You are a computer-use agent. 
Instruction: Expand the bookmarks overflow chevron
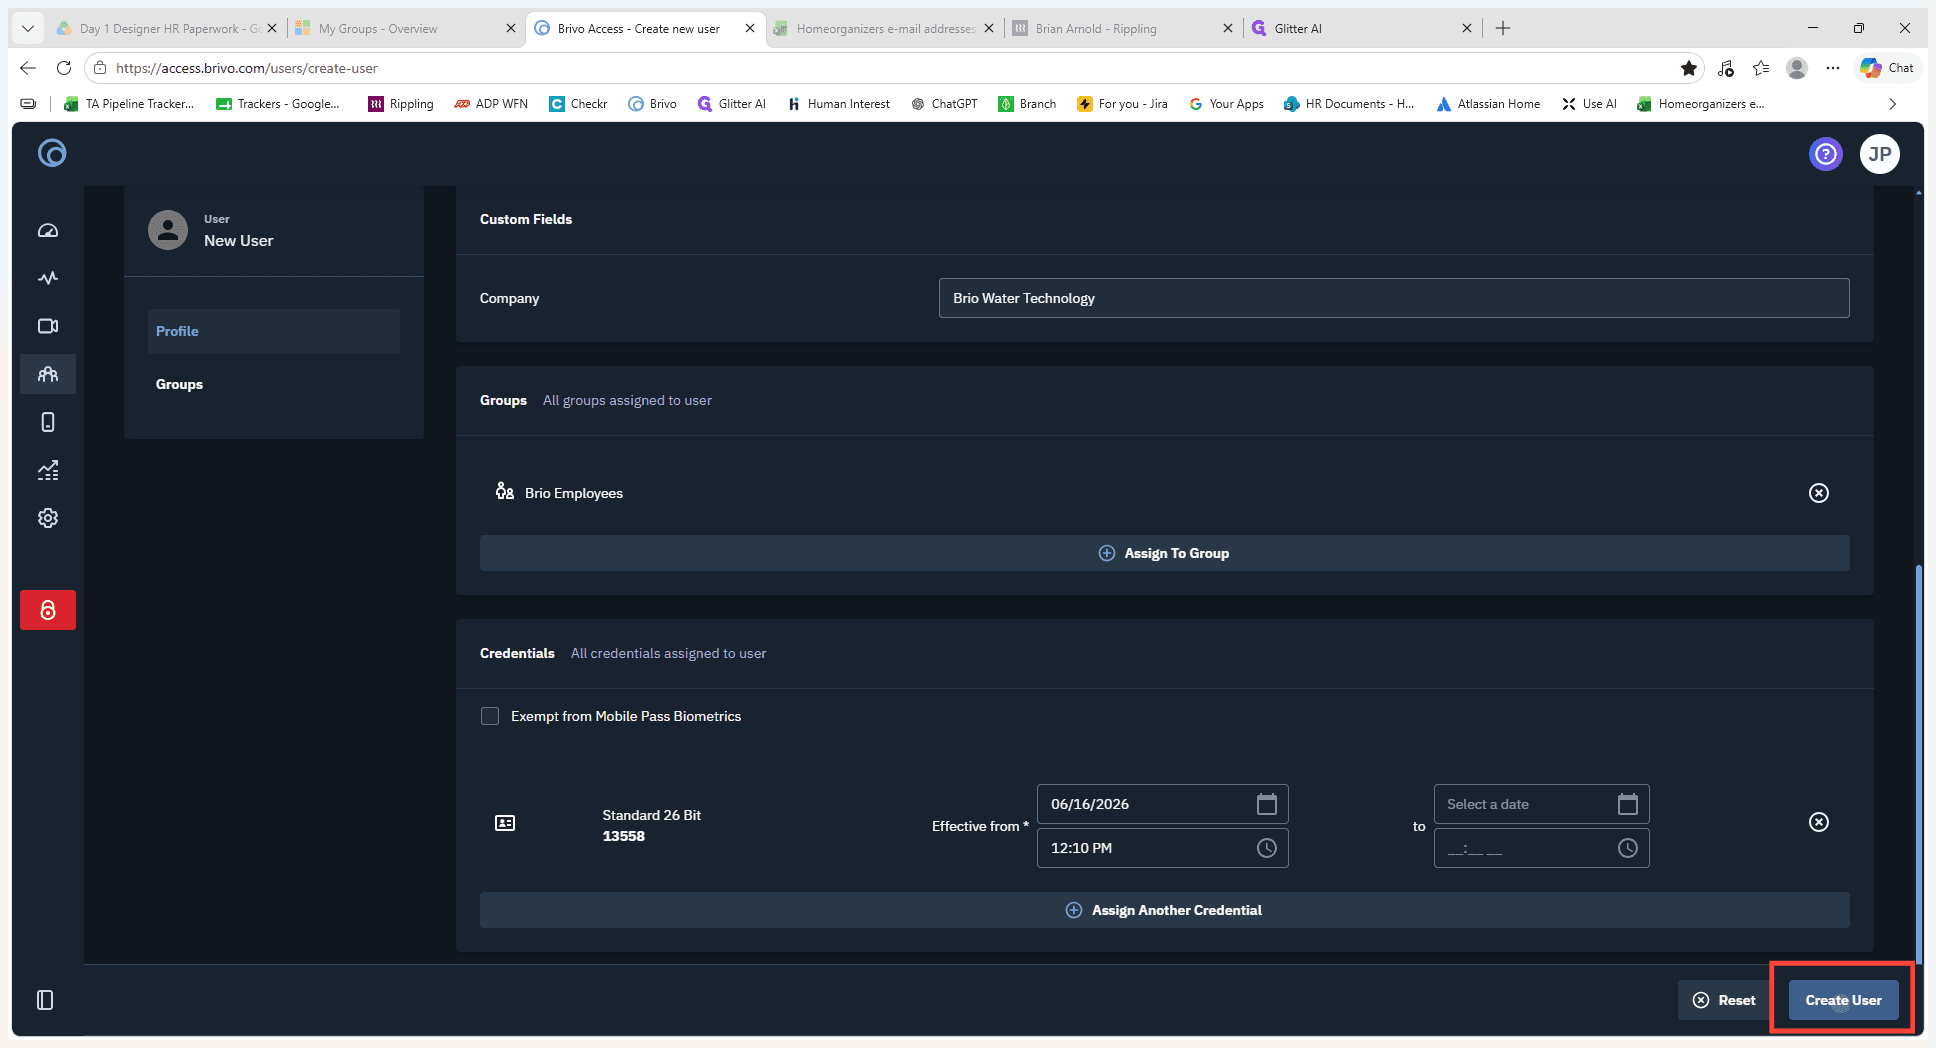tap(1892, 103)
